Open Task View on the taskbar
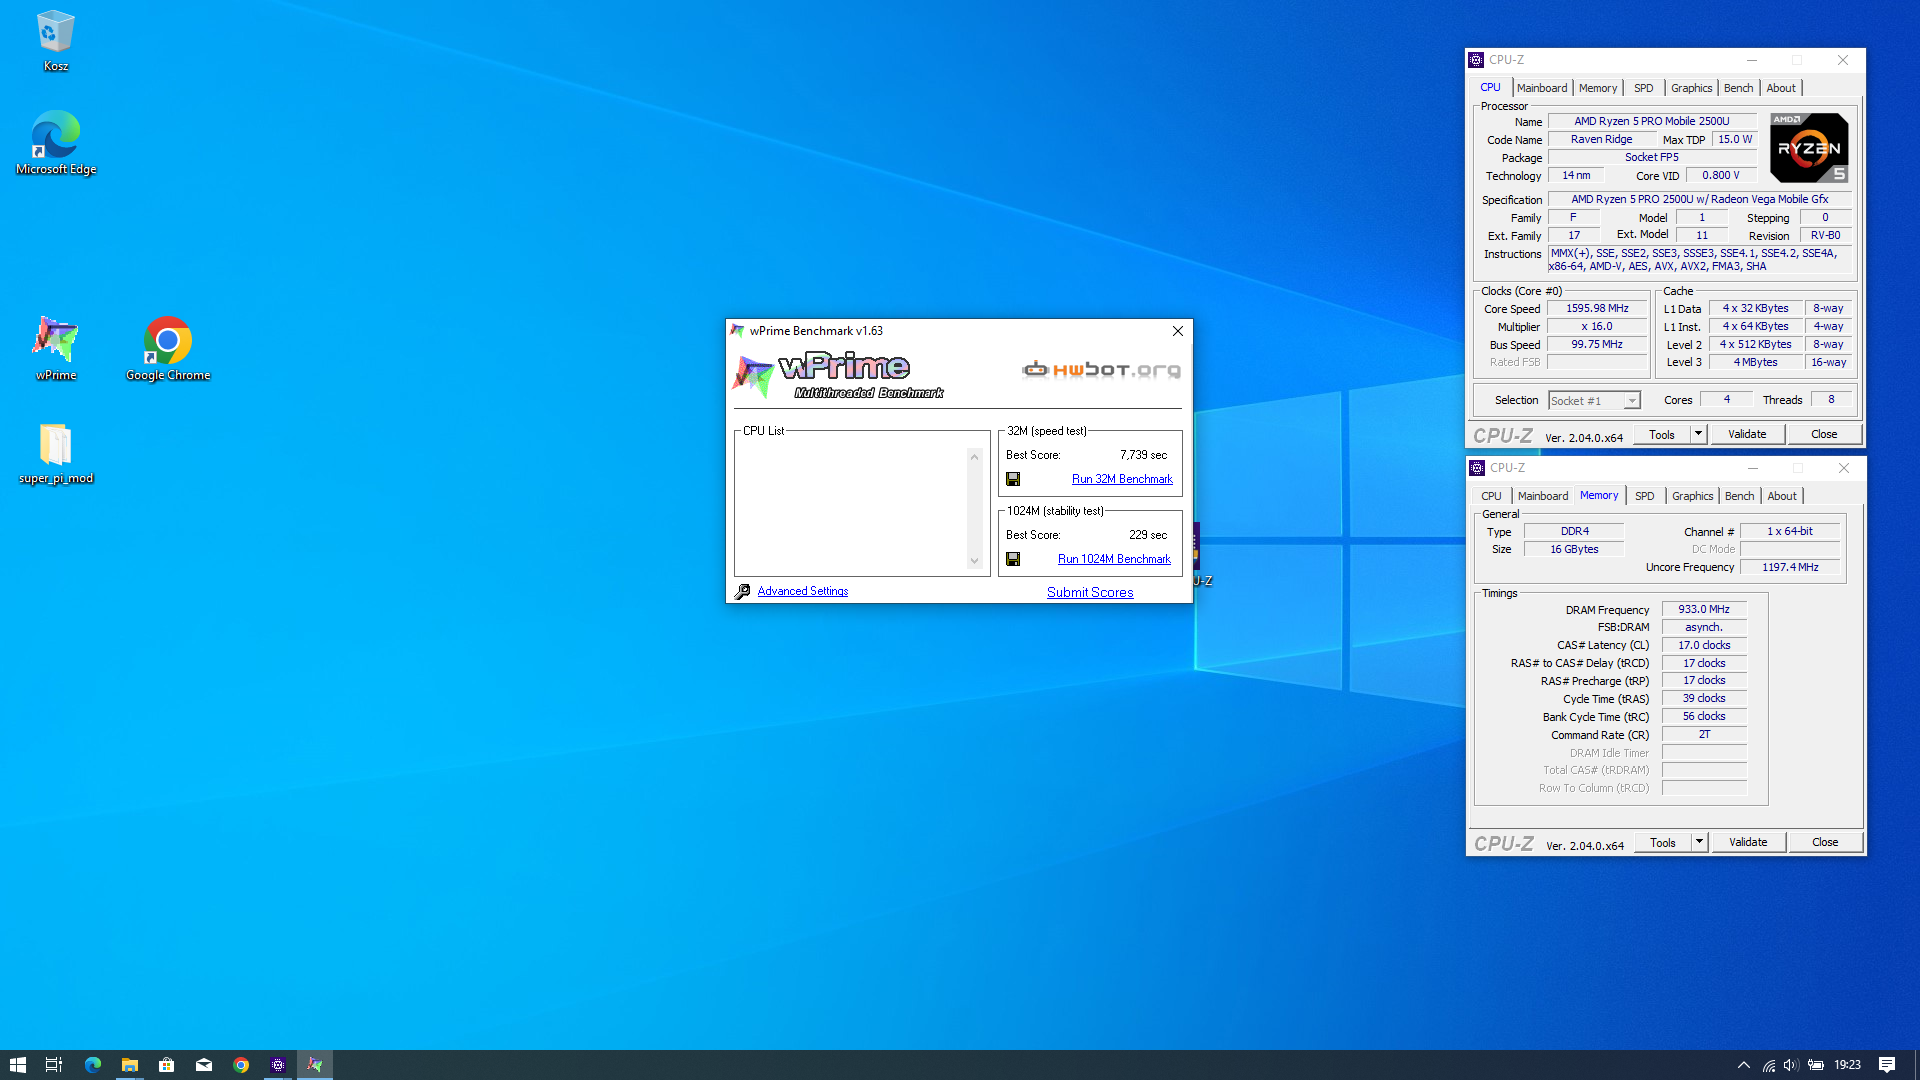Image resolution: width=1920 pixels, height=1080 pixels. pos(54,1065)
